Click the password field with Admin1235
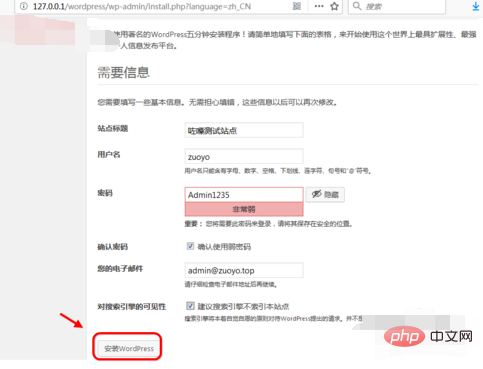This screenshot has width=483, height=369. point(244,195)
